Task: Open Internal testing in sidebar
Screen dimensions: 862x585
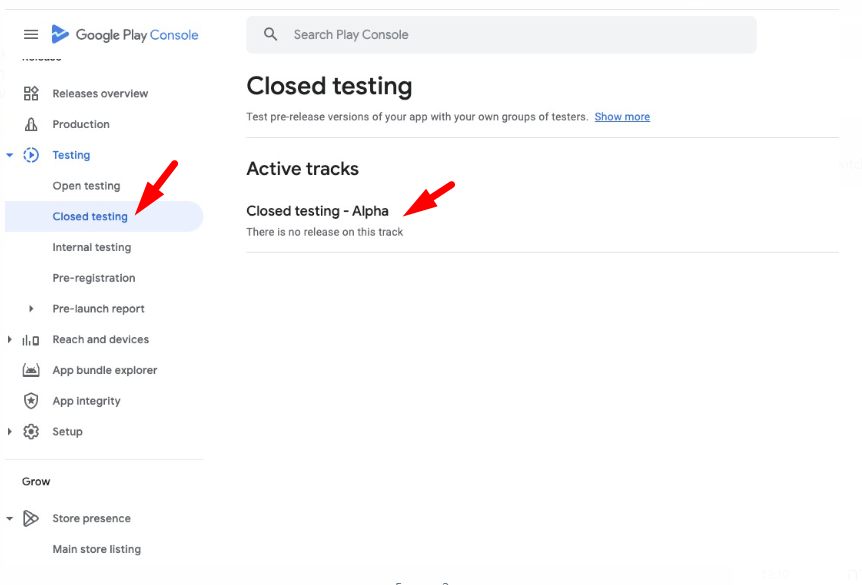Action: coord(91,248)
